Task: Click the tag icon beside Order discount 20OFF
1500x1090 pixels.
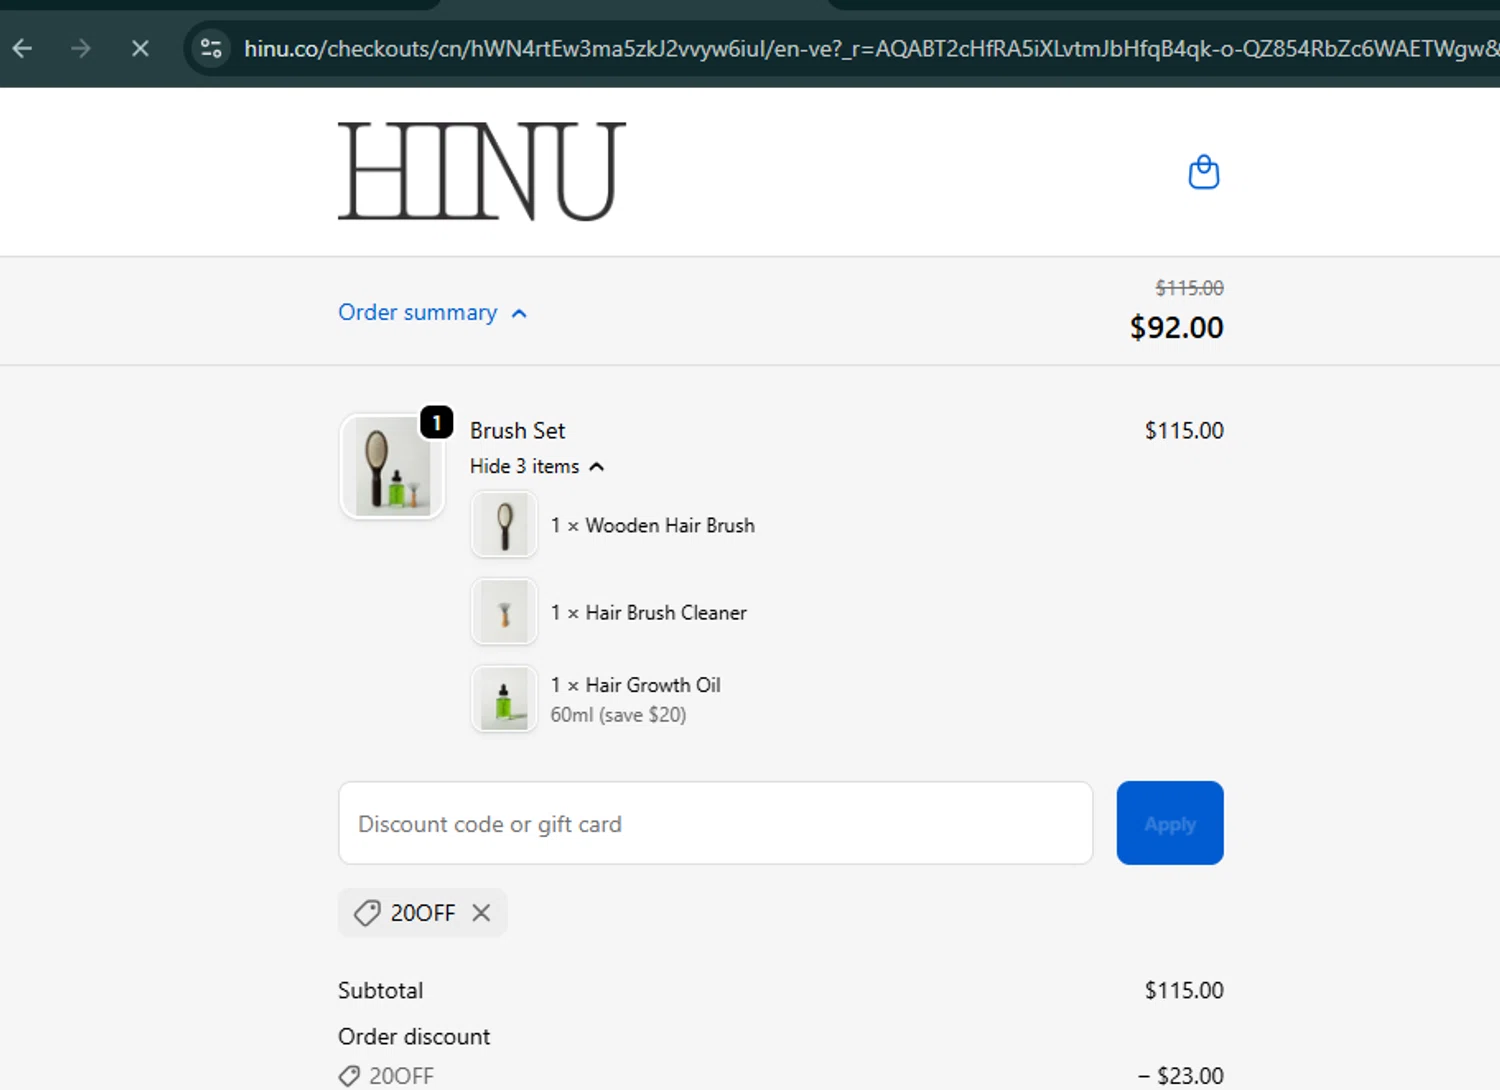Action: 349,1076
